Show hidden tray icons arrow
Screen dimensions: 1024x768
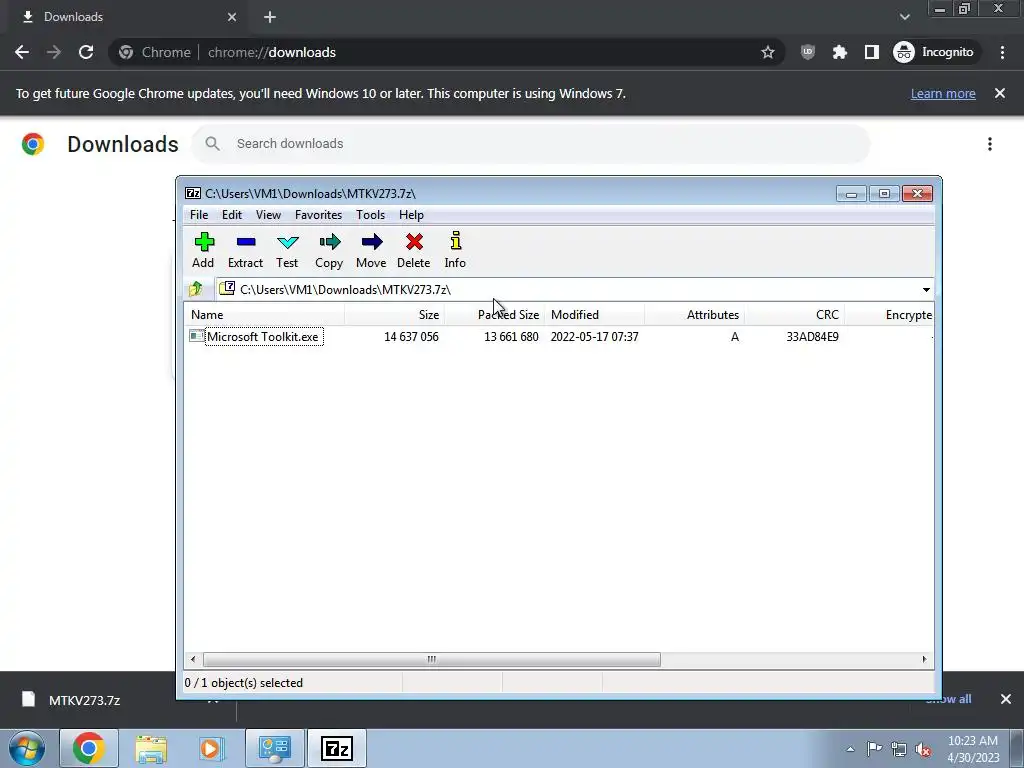coord(850,749)
